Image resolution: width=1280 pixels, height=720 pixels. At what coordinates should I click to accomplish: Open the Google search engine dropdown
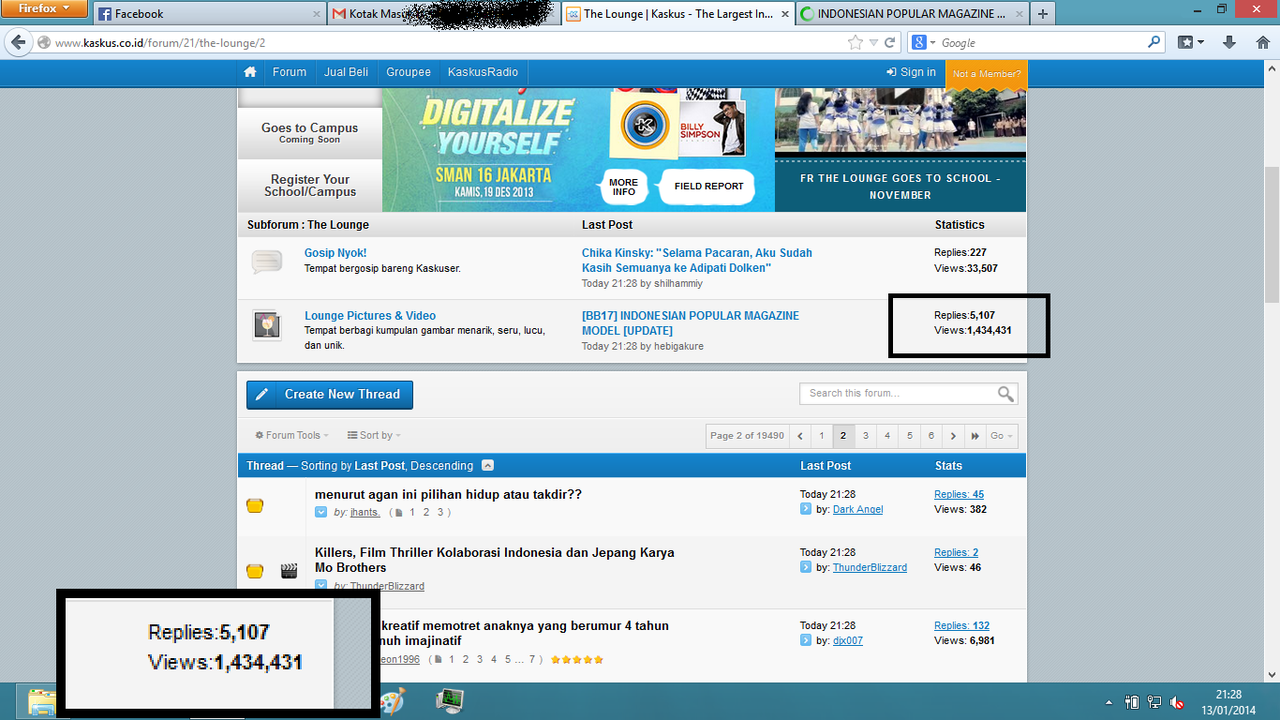point(923,43)
